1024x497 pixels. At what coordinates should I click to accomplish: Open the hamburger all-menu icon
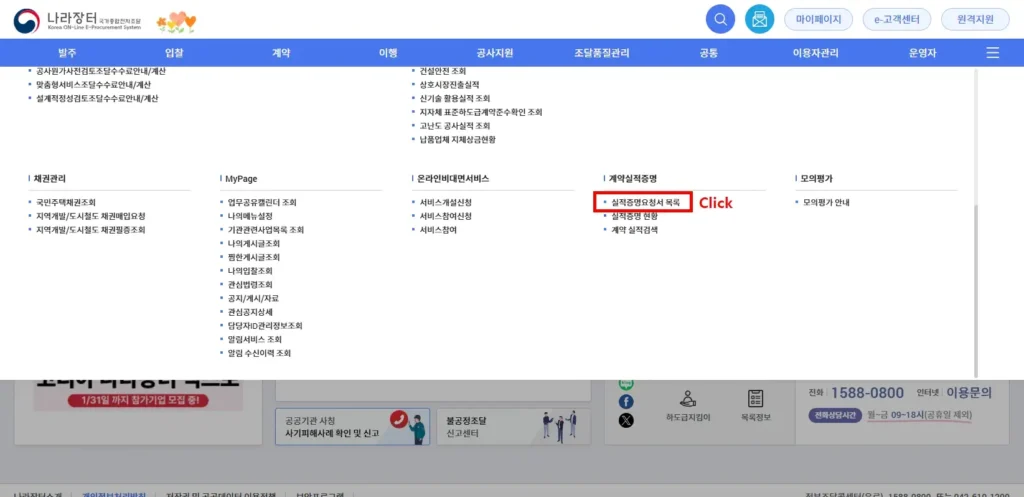[x=992, y=53]
